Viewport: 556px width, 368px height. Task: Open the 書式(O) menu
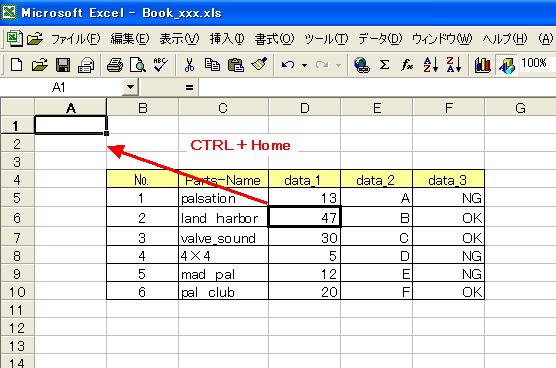click(274, 39)
